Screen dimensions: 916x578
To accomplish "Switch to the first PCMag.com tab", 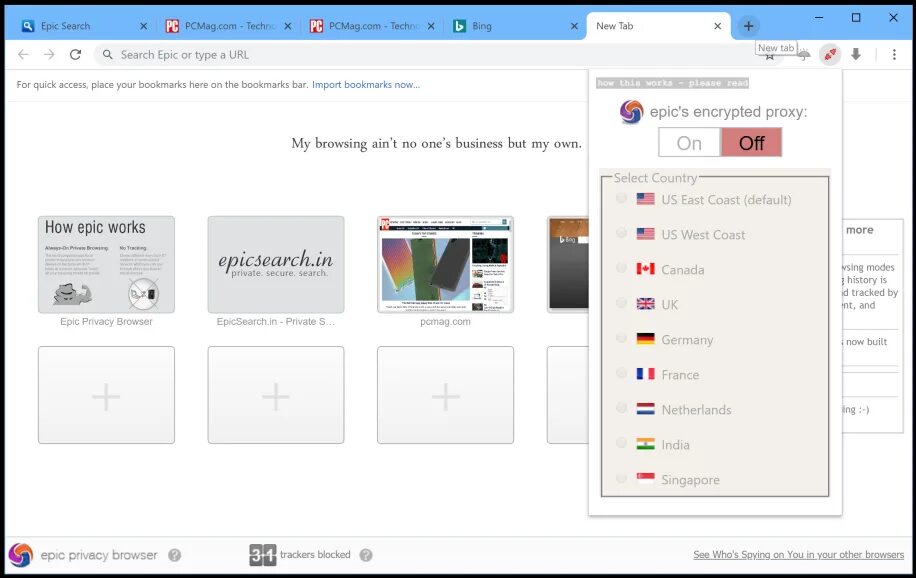I will click(228, 26).
